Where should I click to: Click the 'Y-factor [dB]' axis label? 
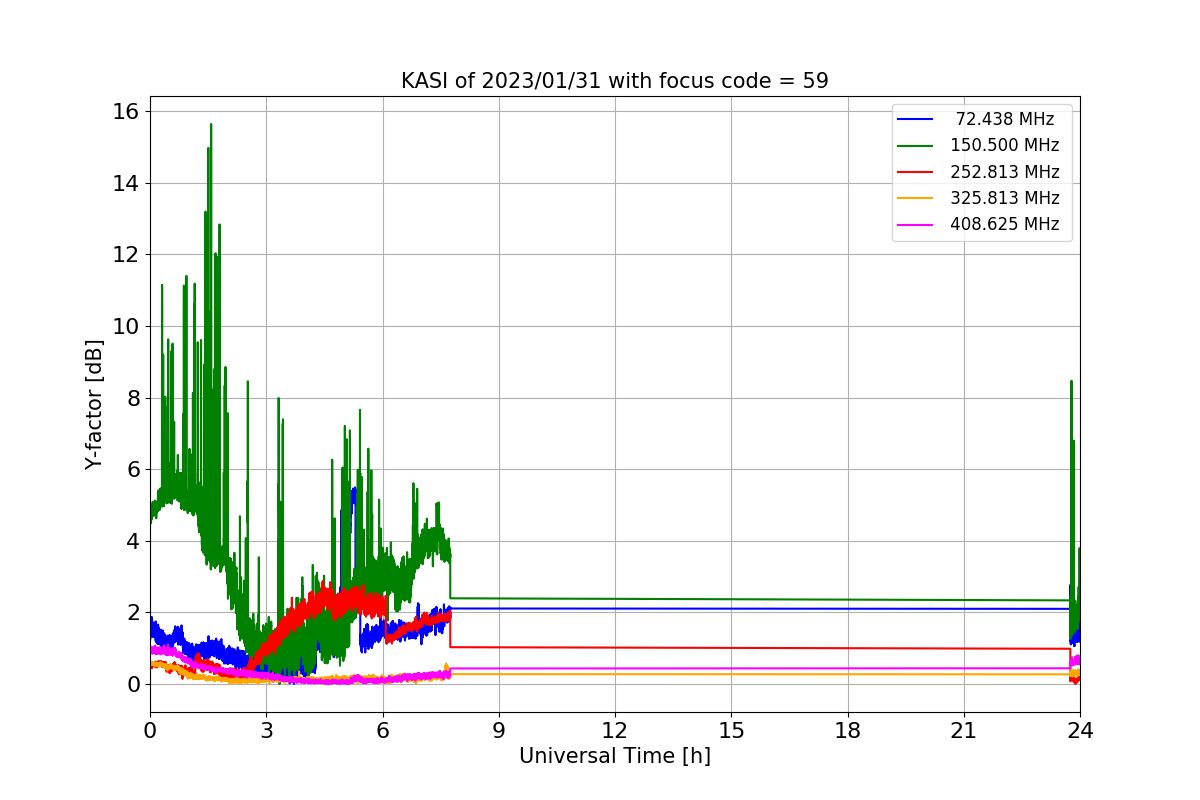[x=94, y=404]
